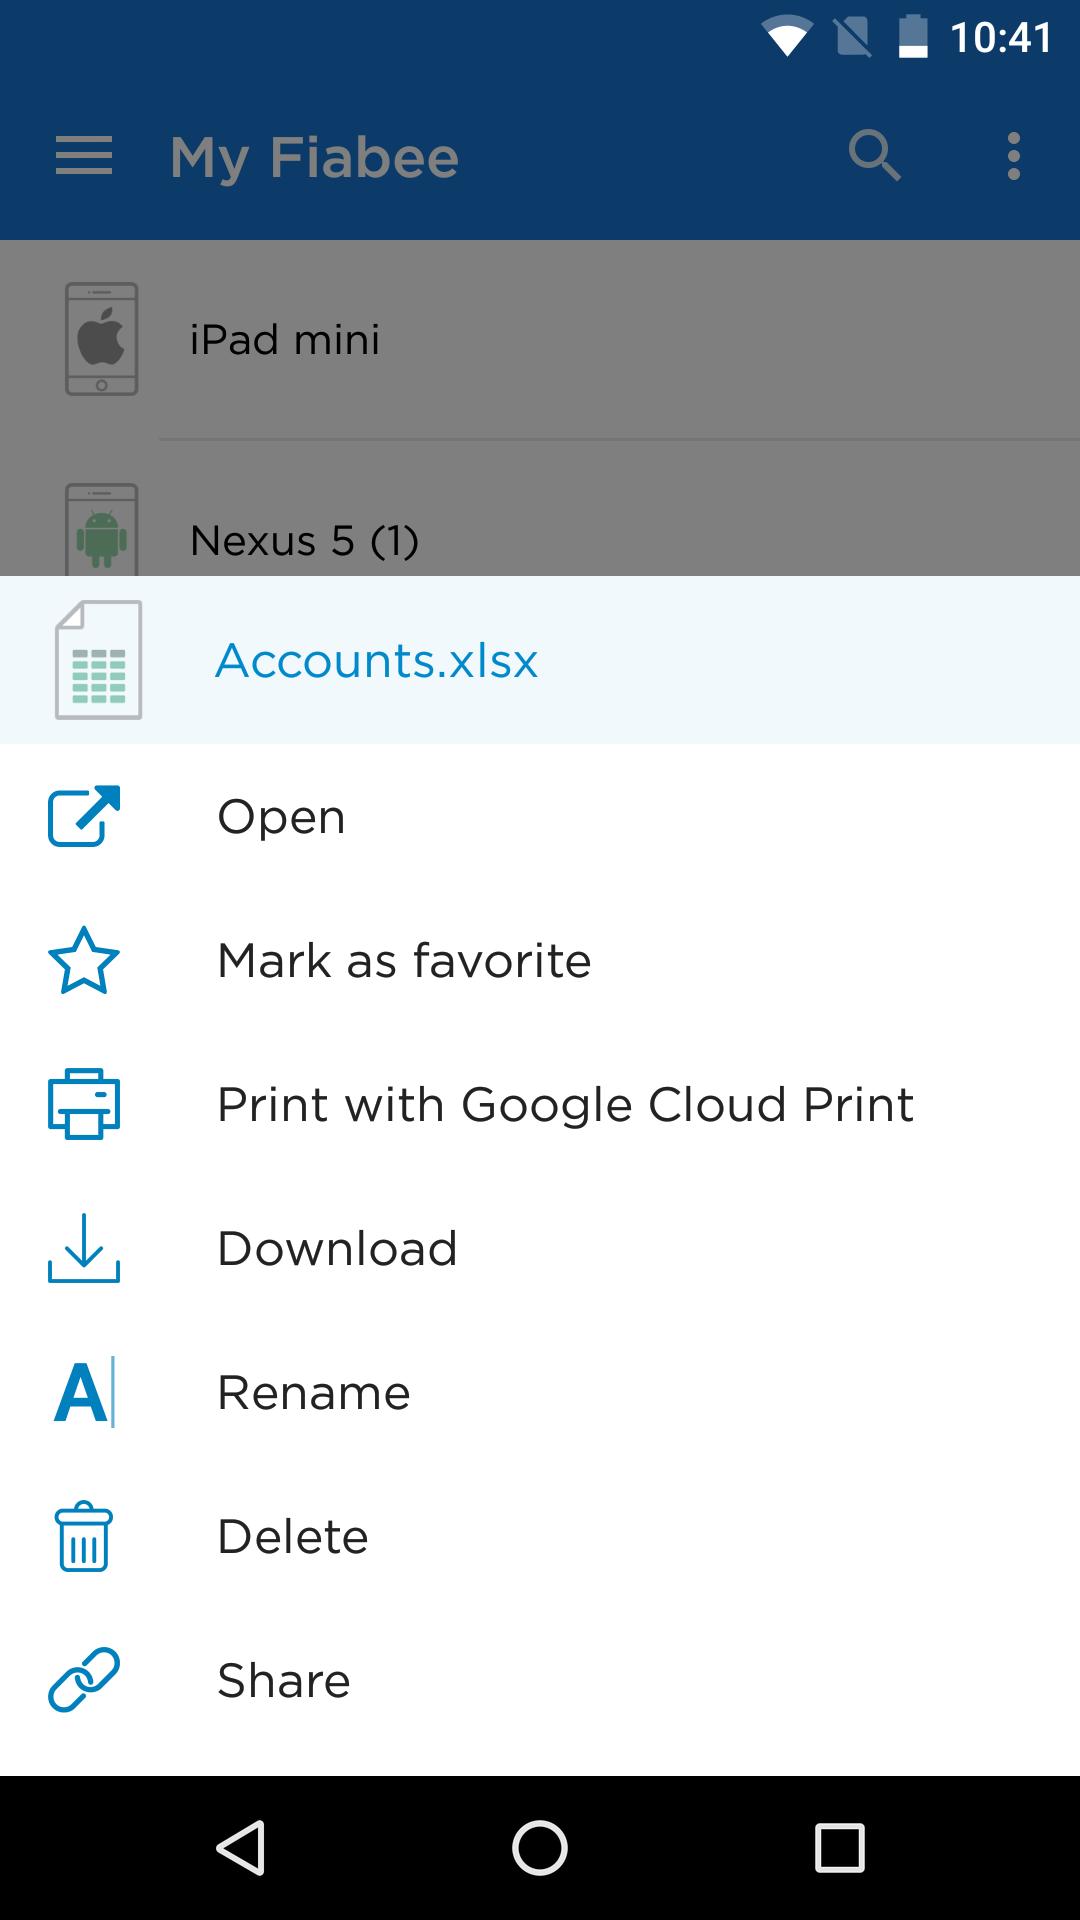Image resolution: width=1080 pixels, height=1920 pixels.
Task: Tap the rename letter A icon
Action: click(x=84, y=1392)
